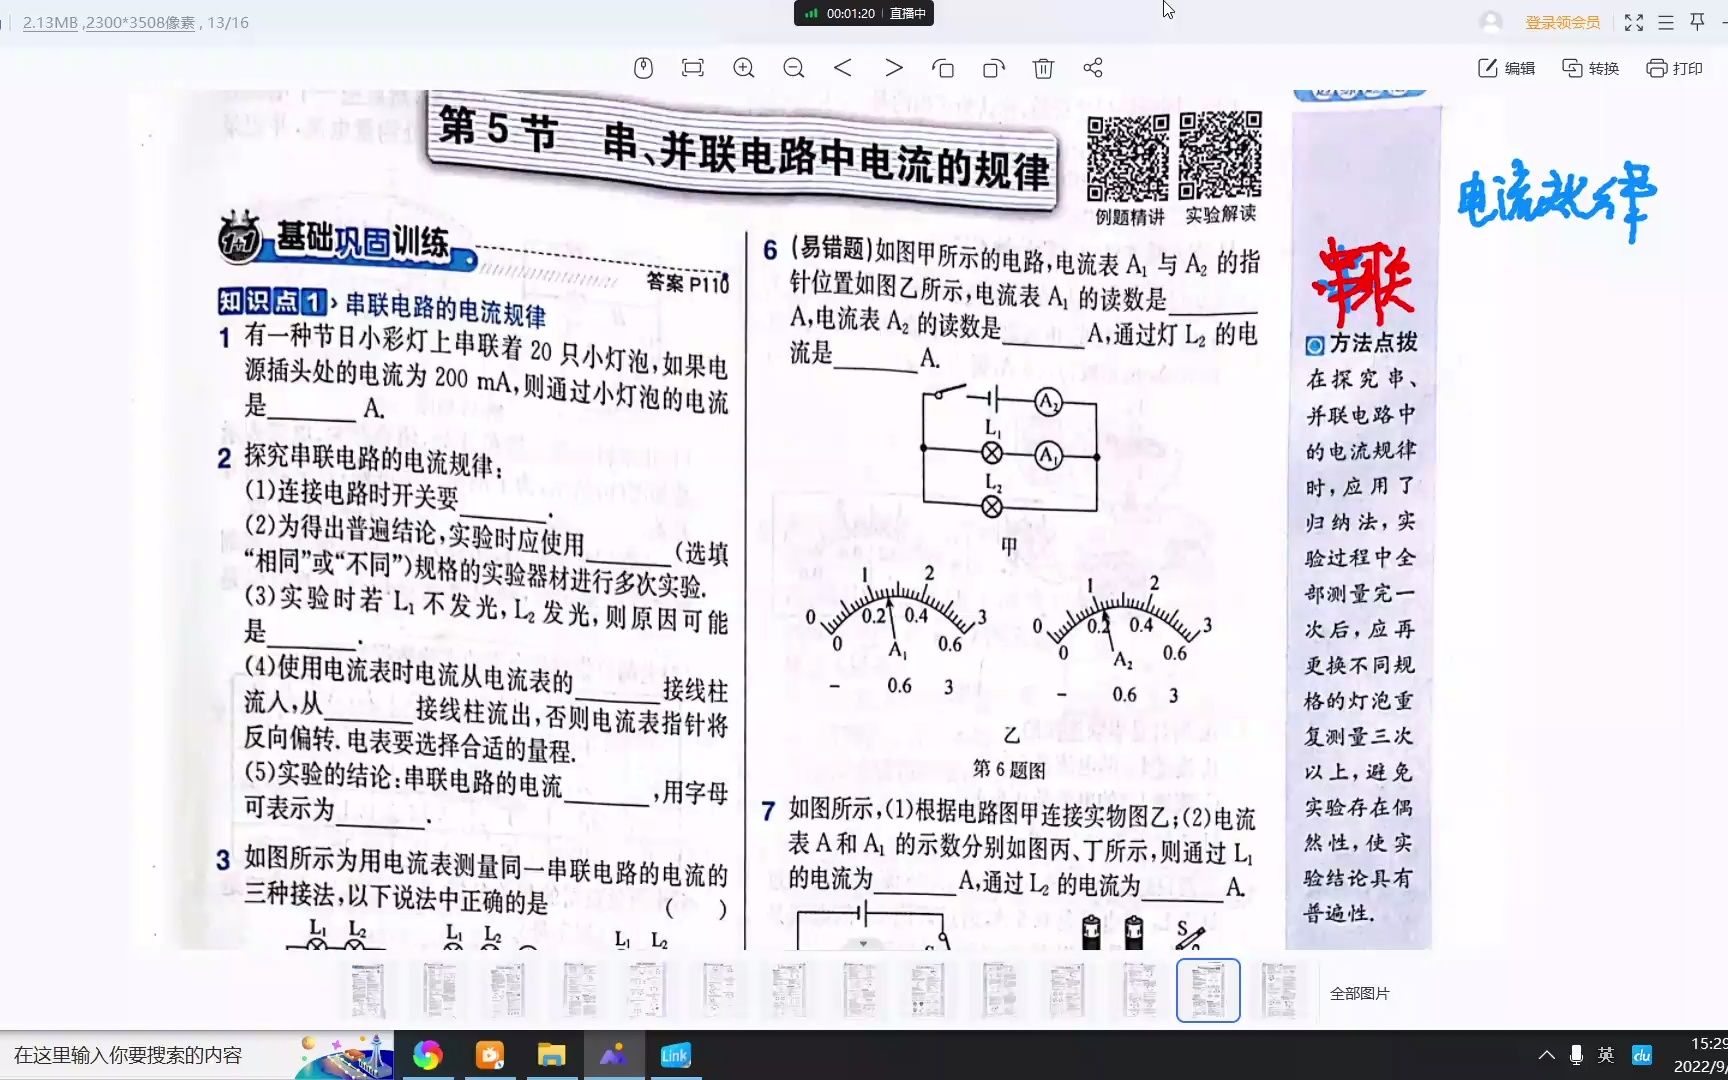Image resolution: width=1728 pixels, height=1080 pixels.
Task: Expand the system tray hidden icons chevron
Action: tap(1546, 1055)
